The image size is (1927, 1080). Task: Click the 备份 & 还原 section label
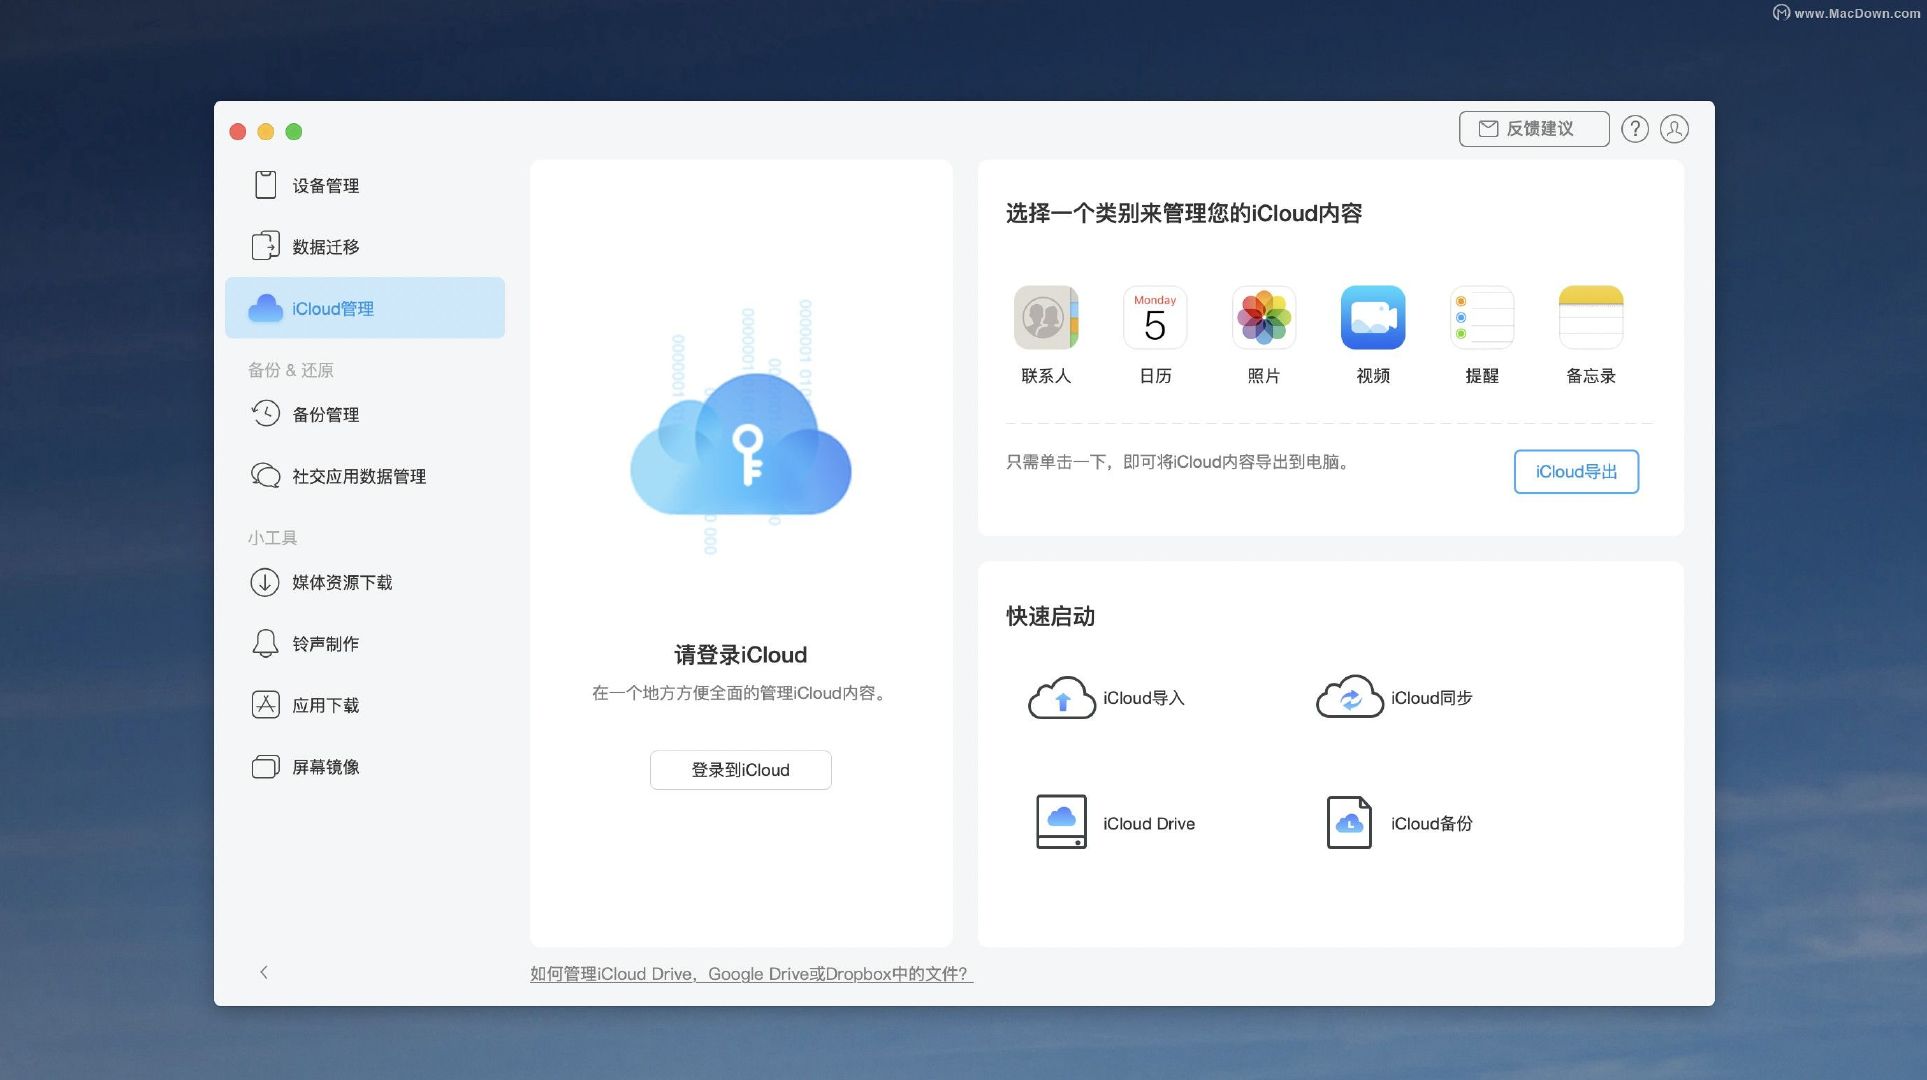[291, 370]
